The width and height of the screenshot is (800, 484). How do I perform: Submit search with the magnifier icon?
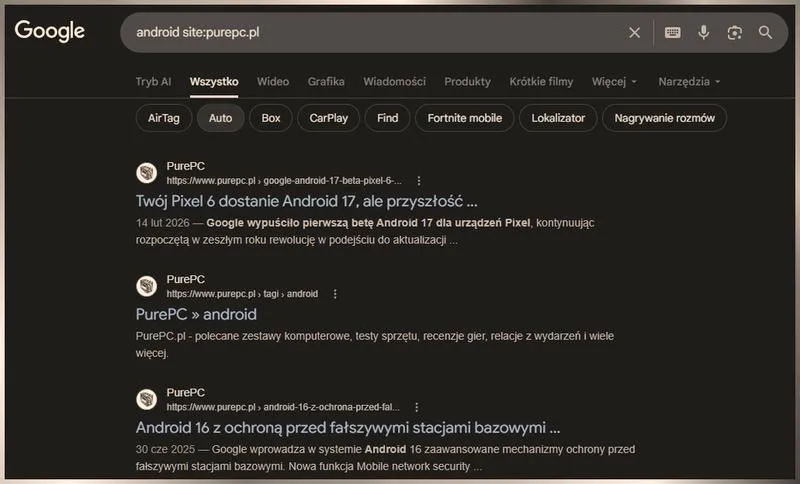pos(765,33)
